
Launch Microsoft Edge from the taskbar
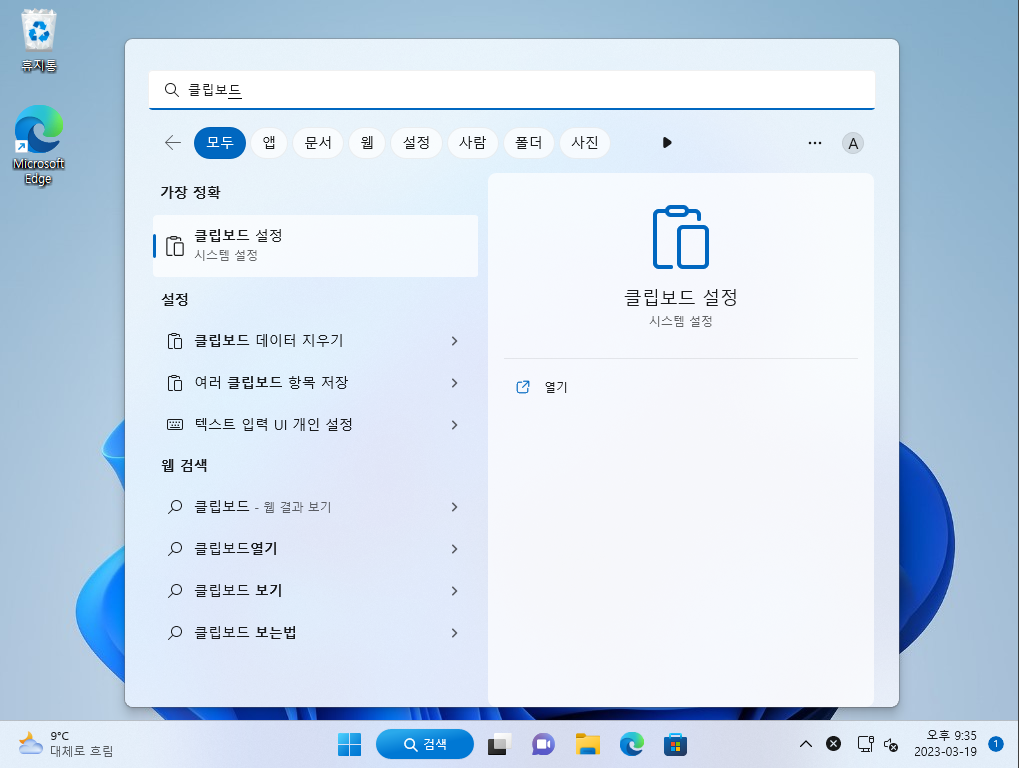coord(632,745)
